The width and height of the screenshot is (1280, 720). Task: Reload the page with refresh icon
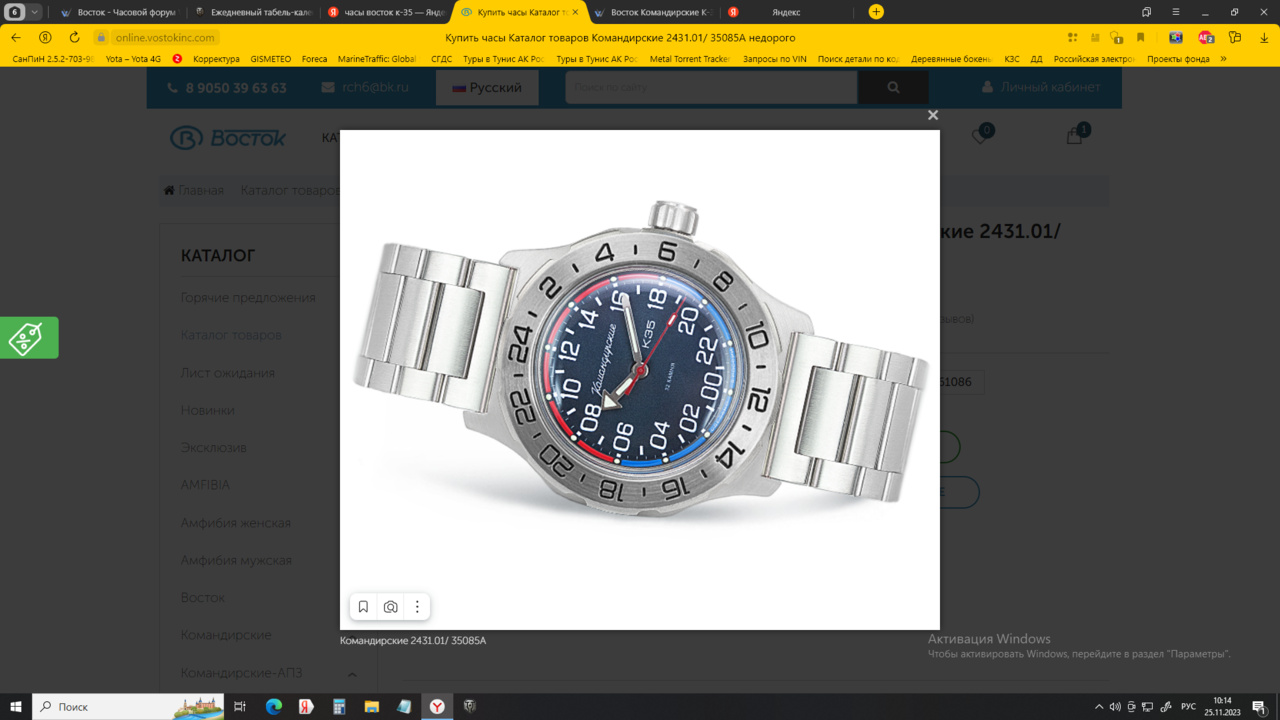[x=74, y=37]
